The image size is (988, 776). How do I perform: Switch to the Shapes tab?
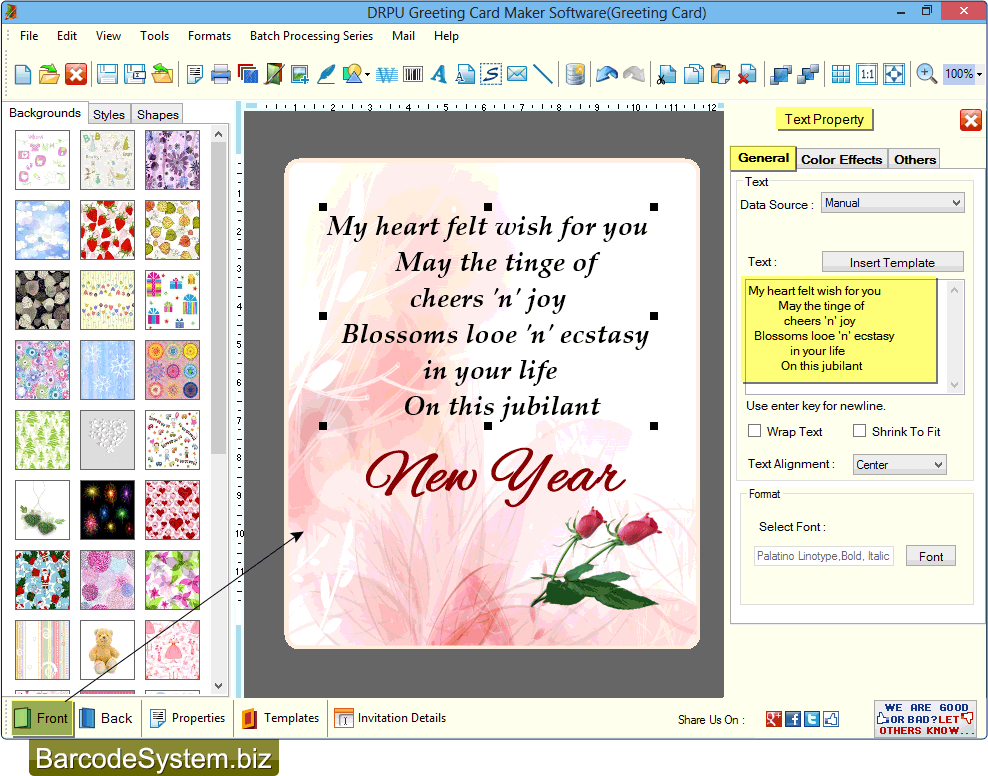(x=158, y=115)
